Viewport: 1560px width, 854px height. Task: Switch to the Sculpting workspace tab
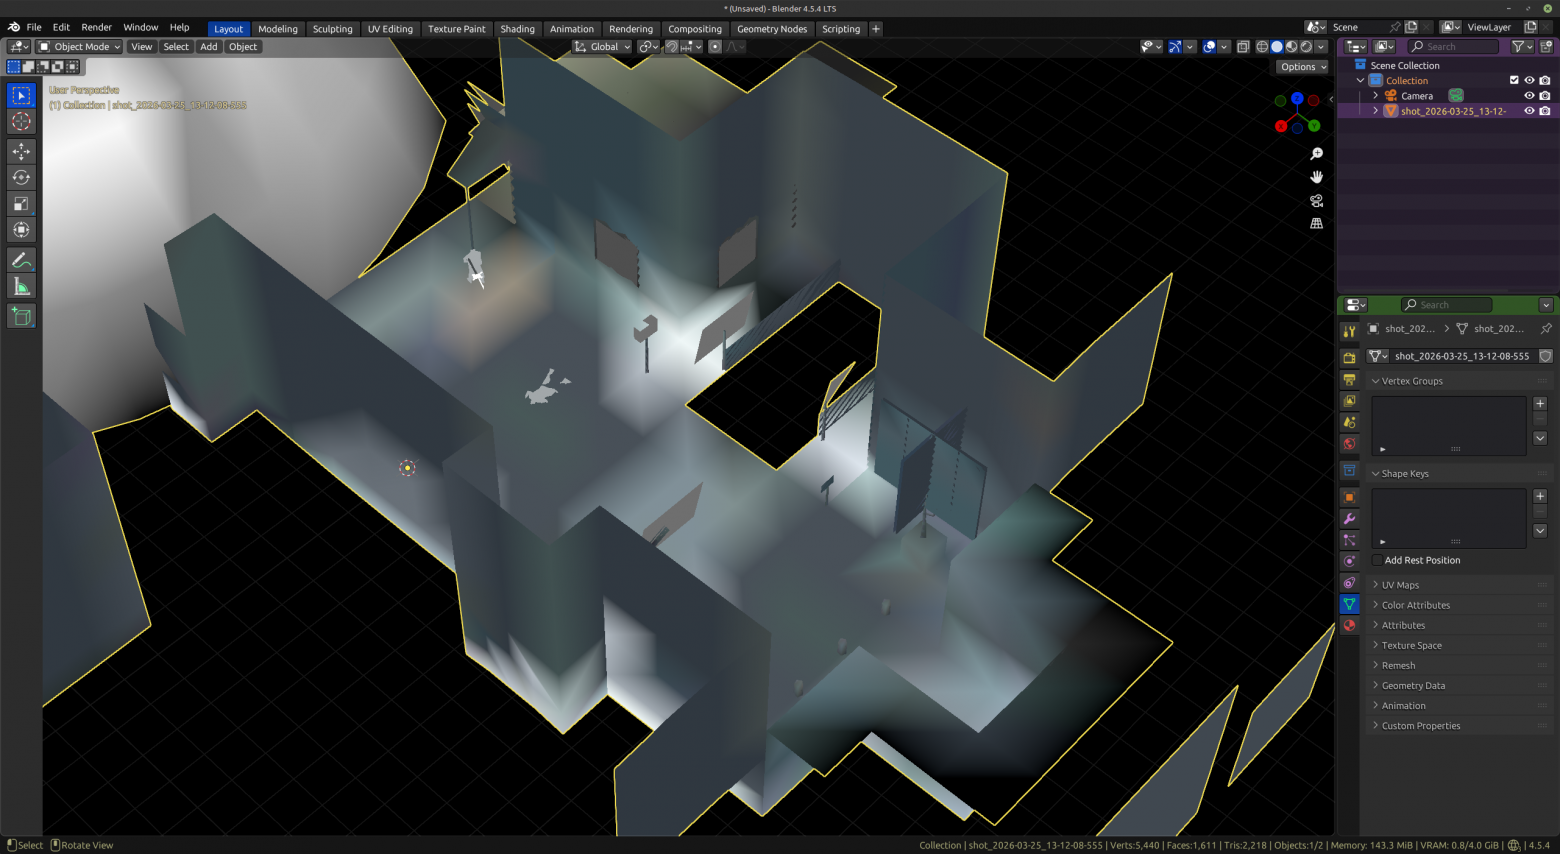(332, 29)
